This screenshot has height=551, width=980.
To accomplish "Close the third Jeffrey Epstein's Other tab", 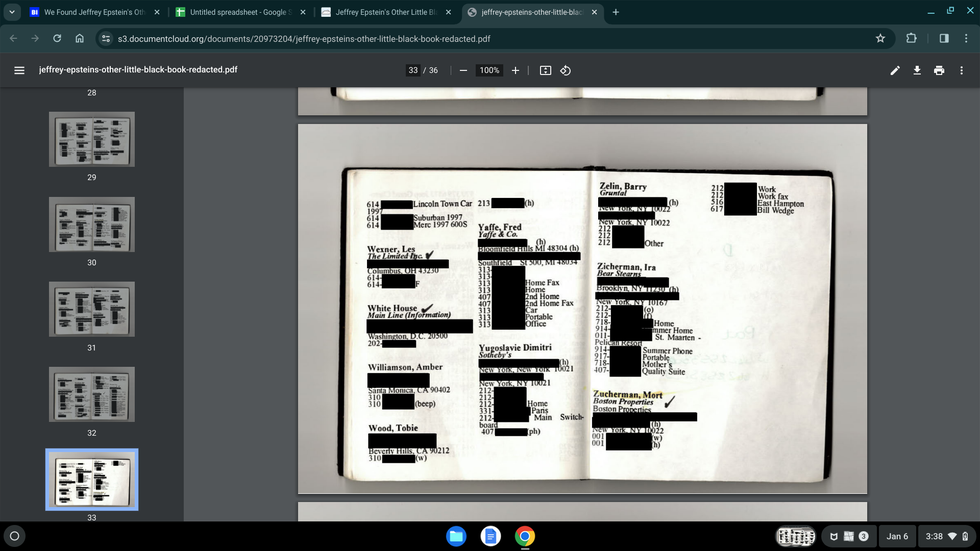I will click(x=448, y=12).
